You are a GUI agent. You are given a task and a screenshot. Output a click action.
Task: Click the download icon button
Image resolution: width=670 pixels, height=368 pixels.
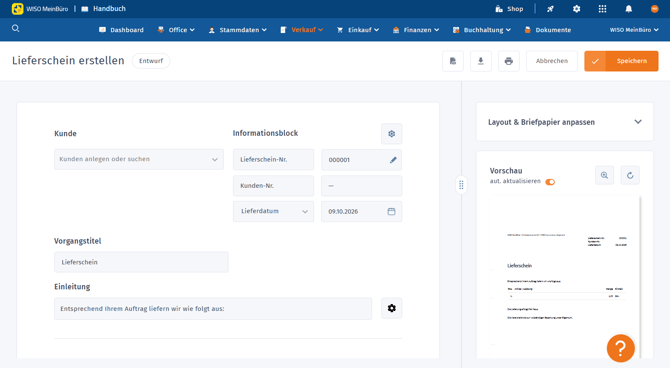pos(481,61)
